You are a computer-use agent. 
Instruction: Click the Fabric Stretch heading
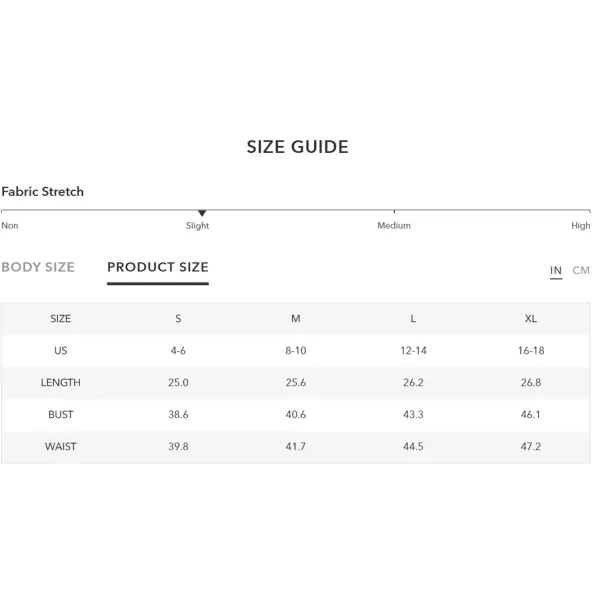tap(42, 191)
